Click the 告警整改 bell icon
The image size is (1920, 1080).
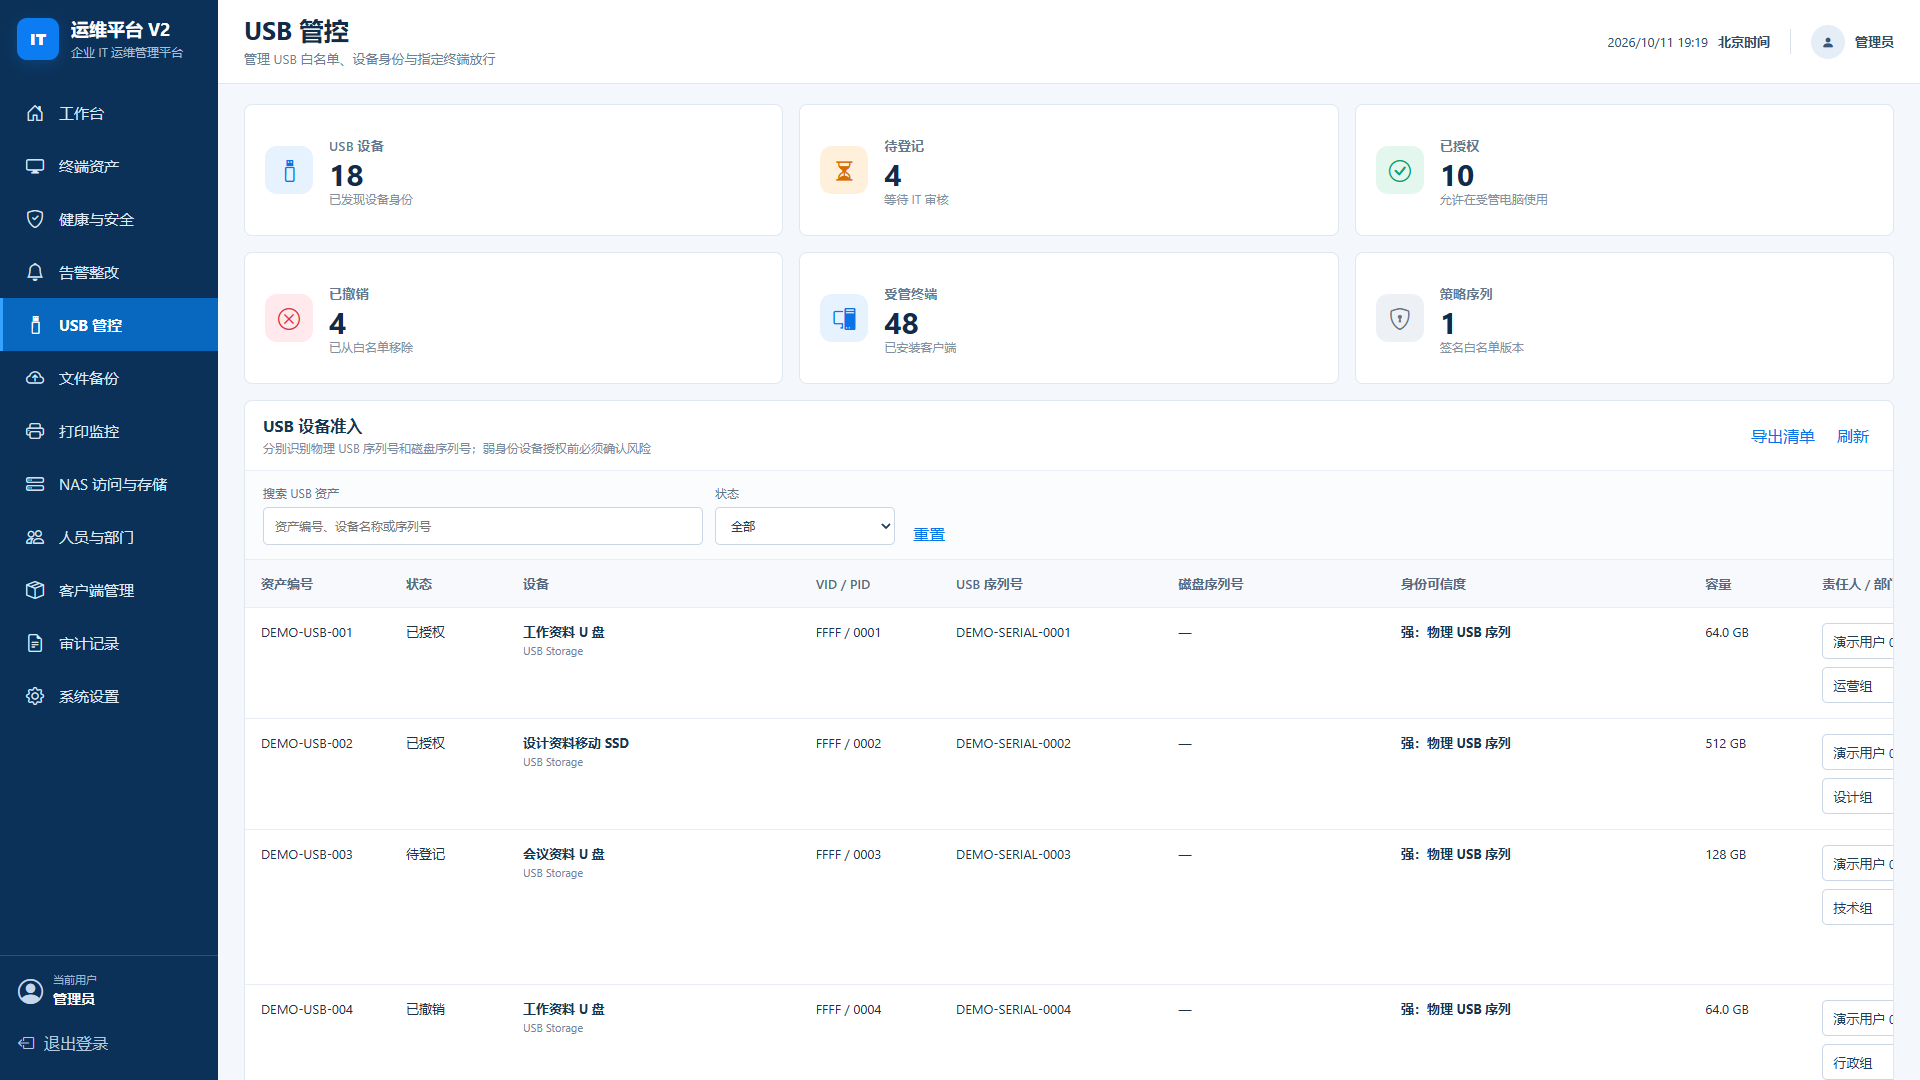tap(35, 272)
